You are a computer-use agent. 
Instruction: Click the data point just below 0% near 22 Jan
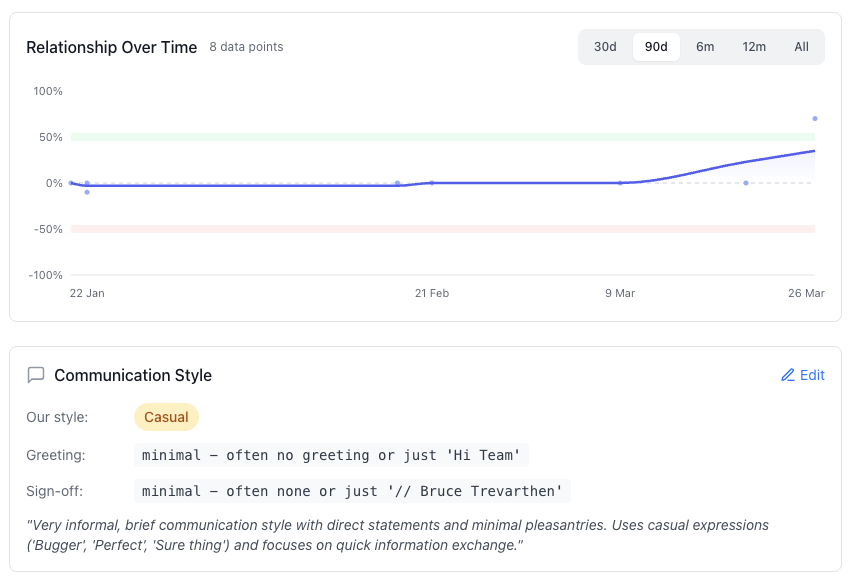point(87,192)
